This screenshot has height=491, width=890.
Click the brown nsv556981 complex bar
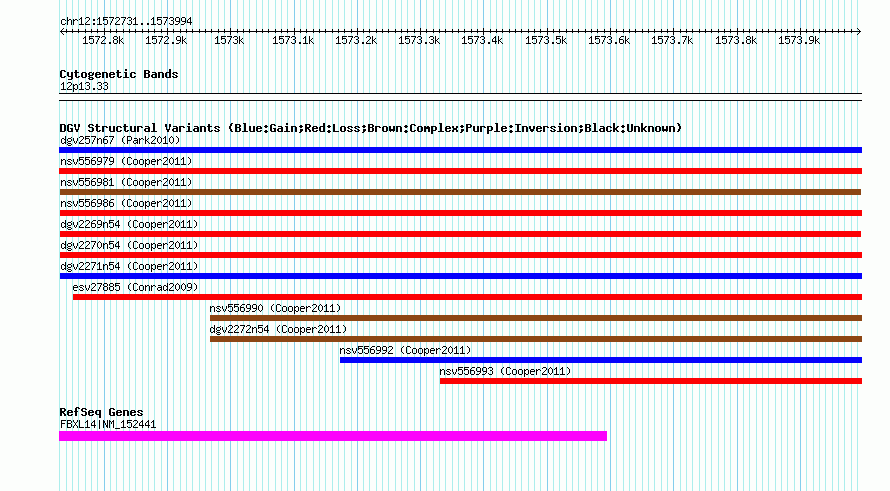coord(460,192)
